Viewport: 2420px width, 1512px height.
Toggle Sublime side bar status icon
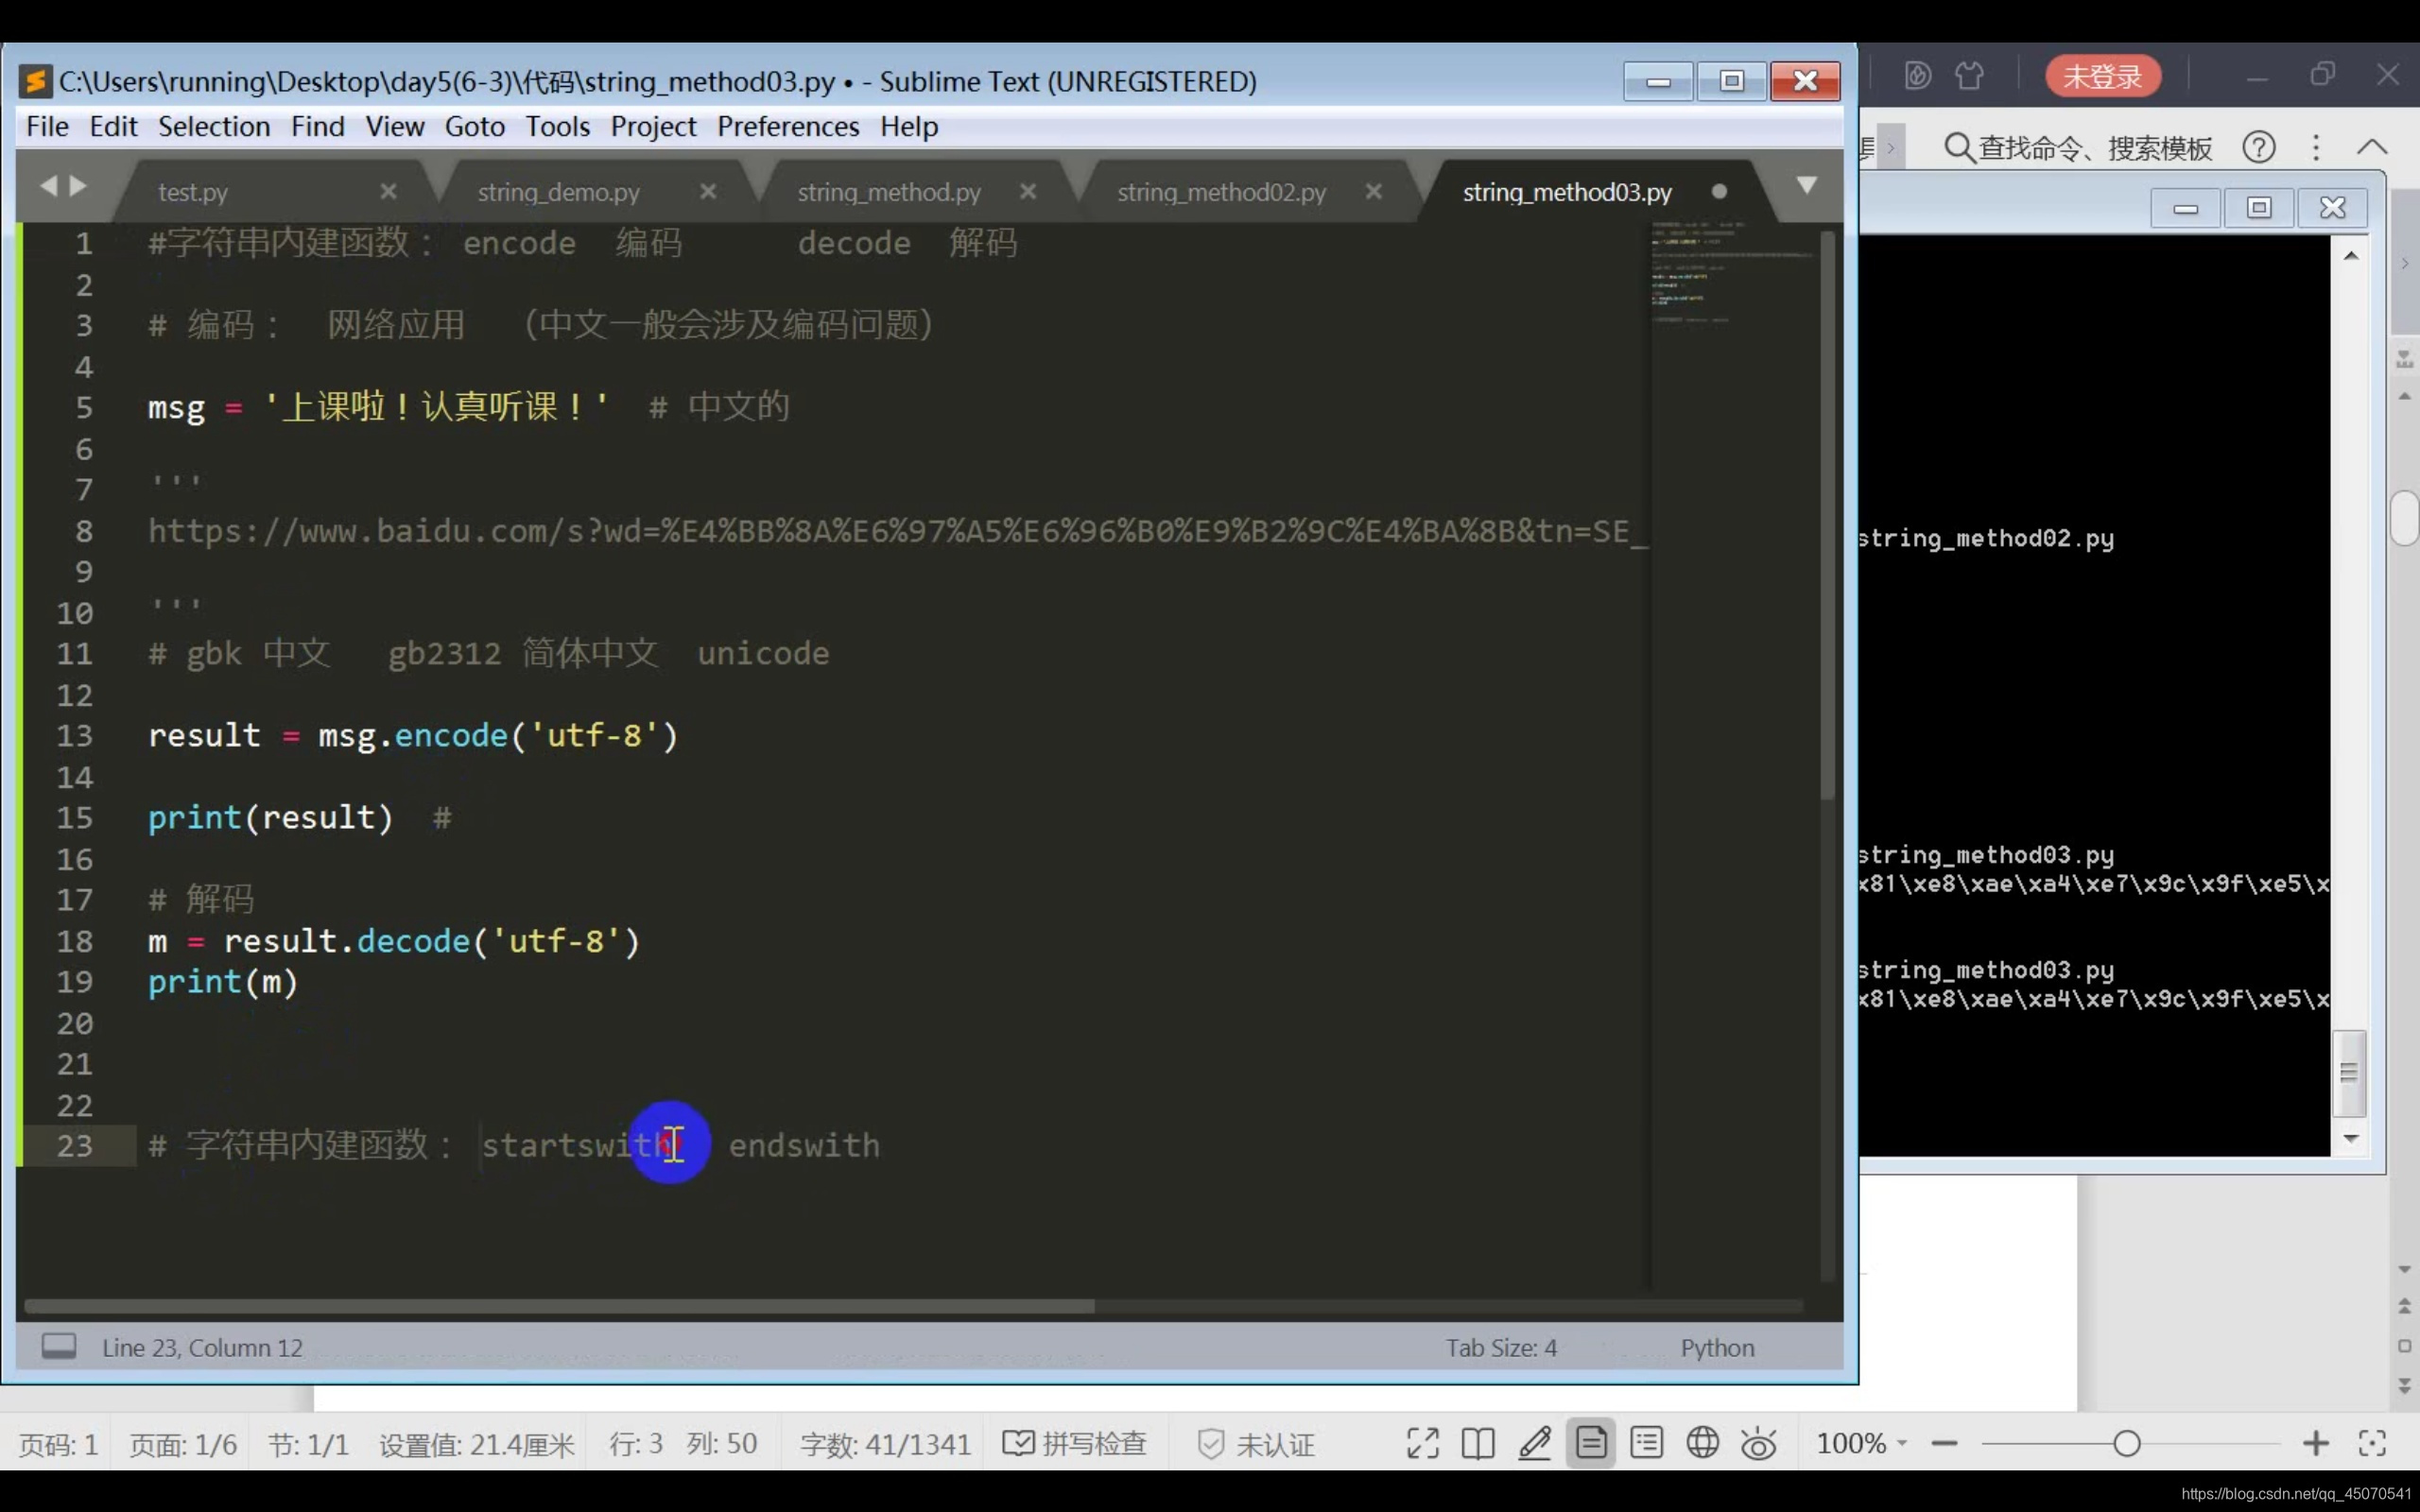pyautogui.click(x=59, y=1346)
